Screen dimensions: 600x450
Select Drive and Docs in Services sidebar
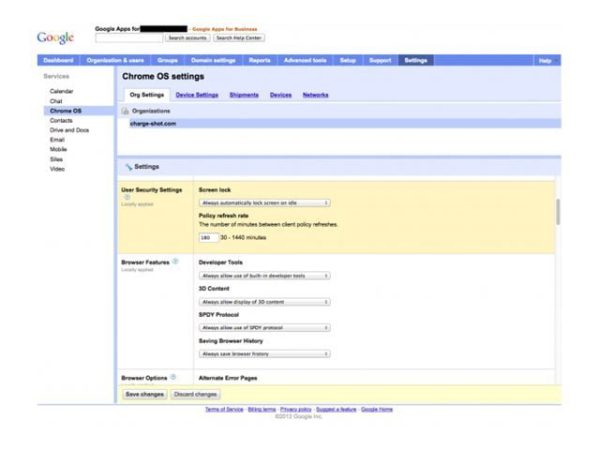tap(68, 129)
